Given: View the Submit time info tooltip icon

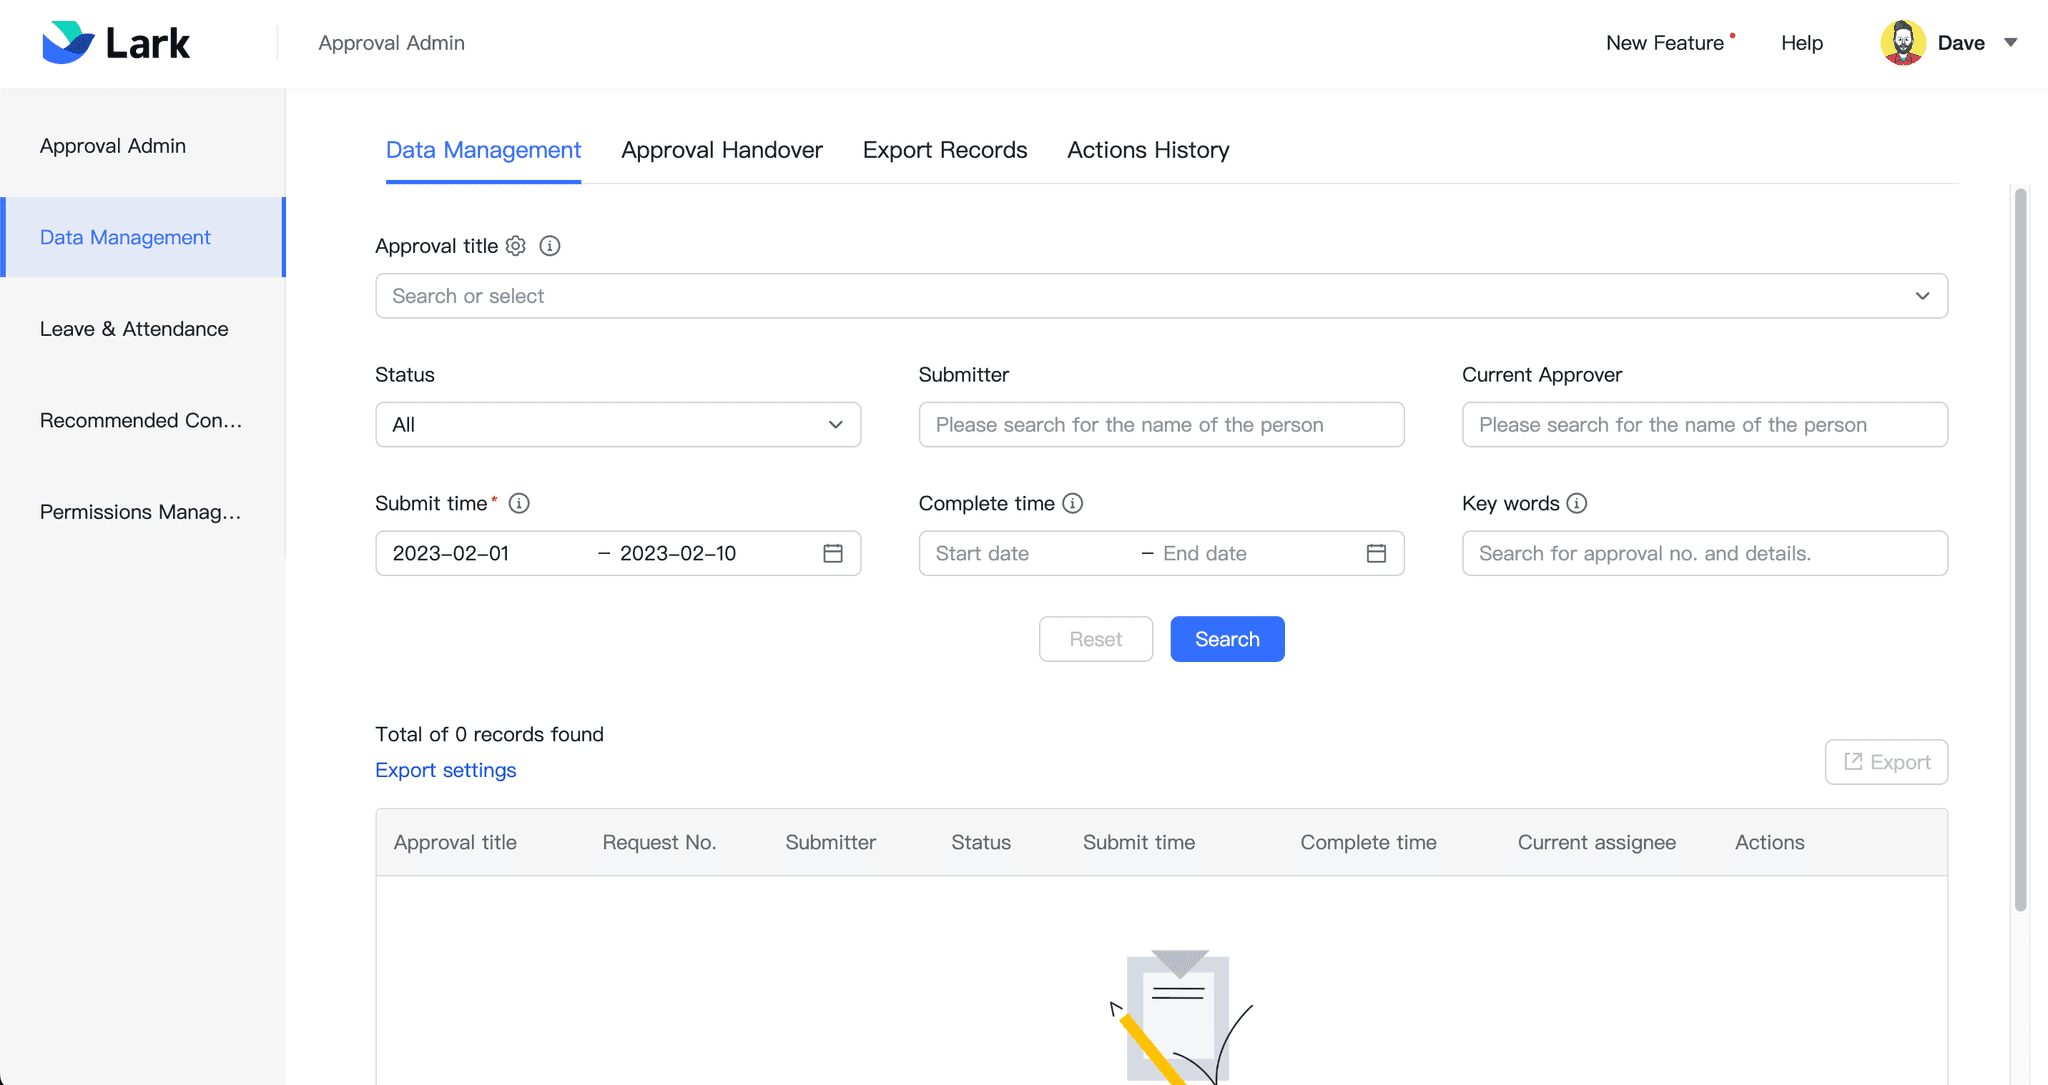Looking at the screenshot, I should pos(519,503).
